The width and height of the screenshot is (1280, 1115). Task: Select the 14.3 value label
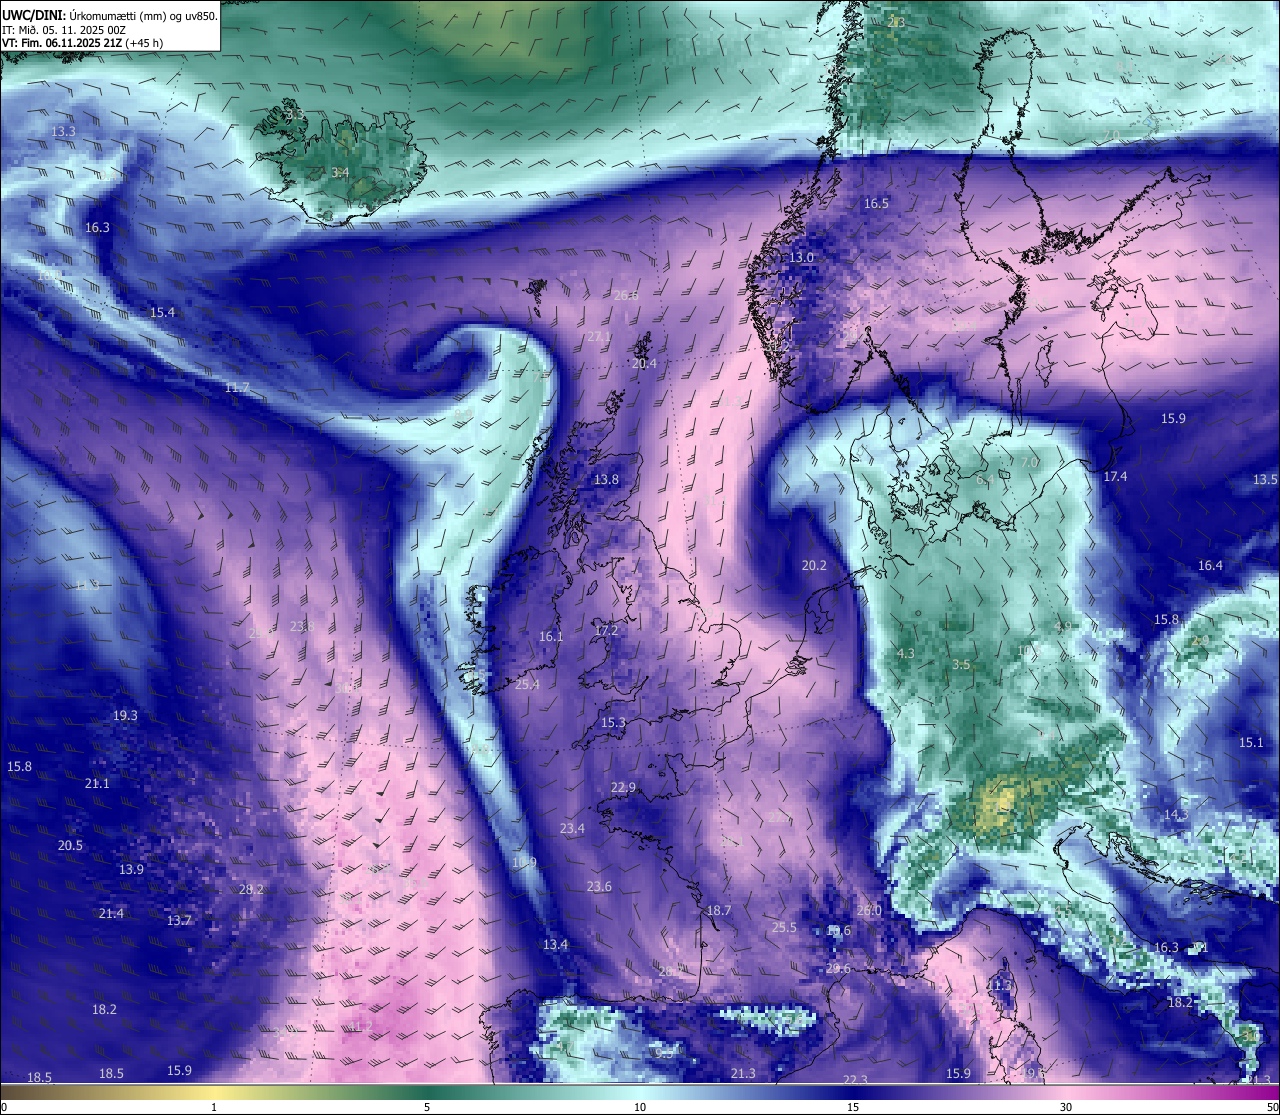[1176, 815]
